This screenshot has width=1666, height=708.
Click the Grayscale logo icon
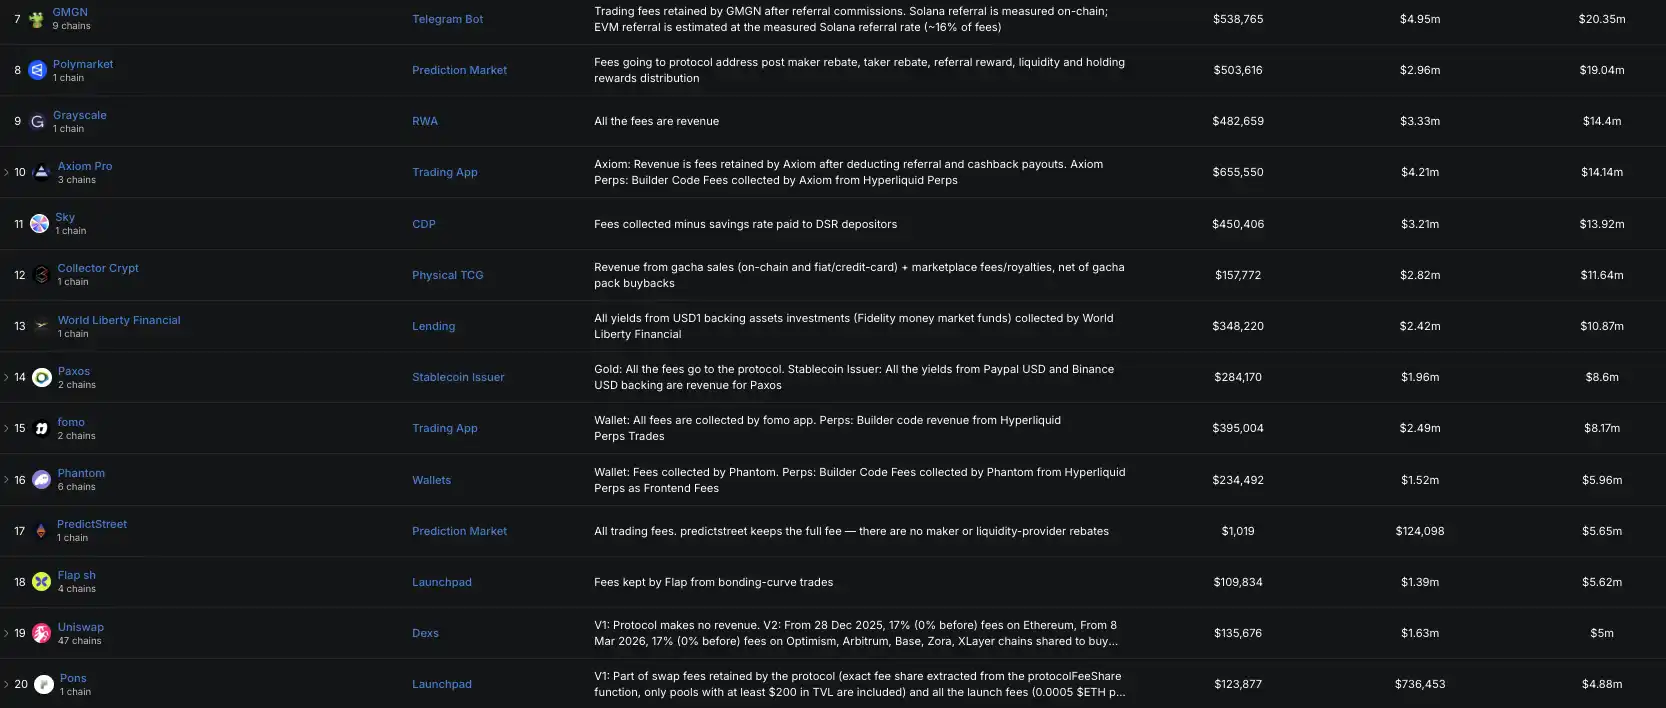coord(37,121)
